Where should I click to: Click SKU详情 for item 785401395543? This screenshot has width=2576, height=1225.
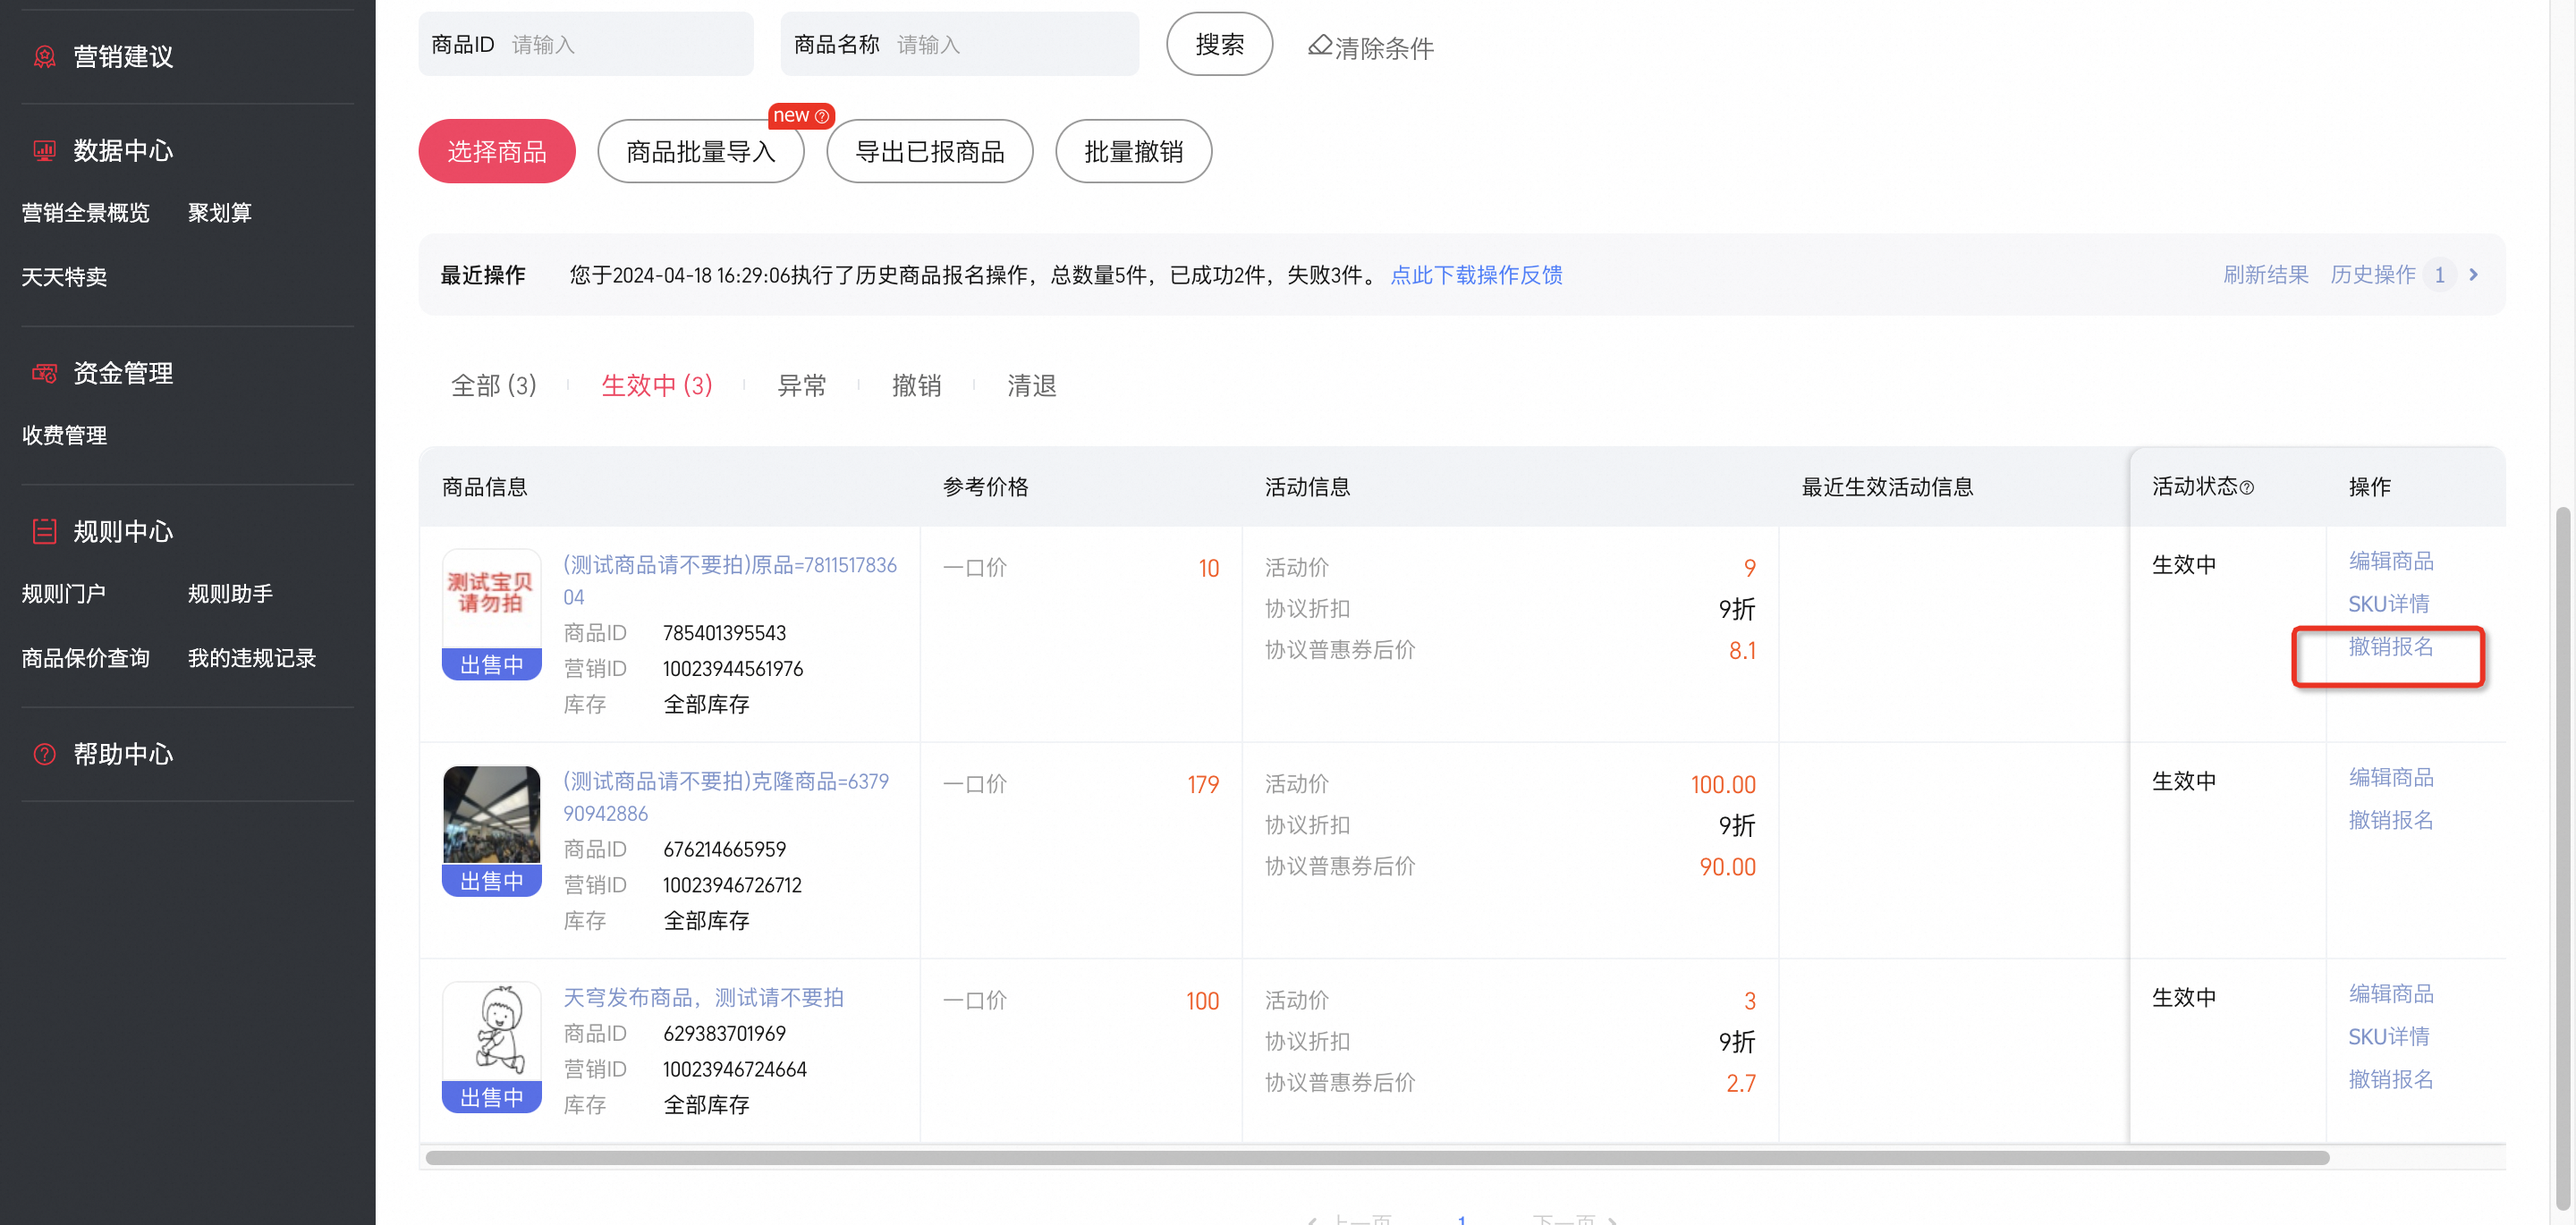(2389, 604)
